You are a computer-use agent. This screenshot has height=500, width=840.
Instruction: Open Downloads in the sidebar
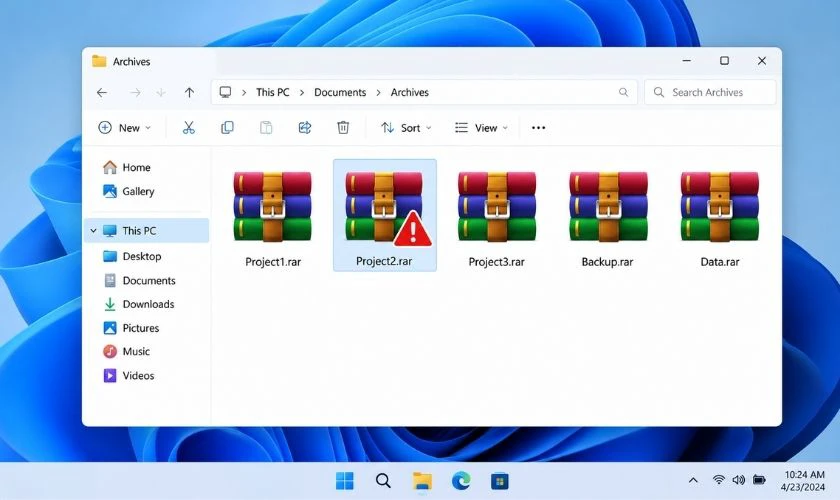pyautogui.click(x=139, y=304)
